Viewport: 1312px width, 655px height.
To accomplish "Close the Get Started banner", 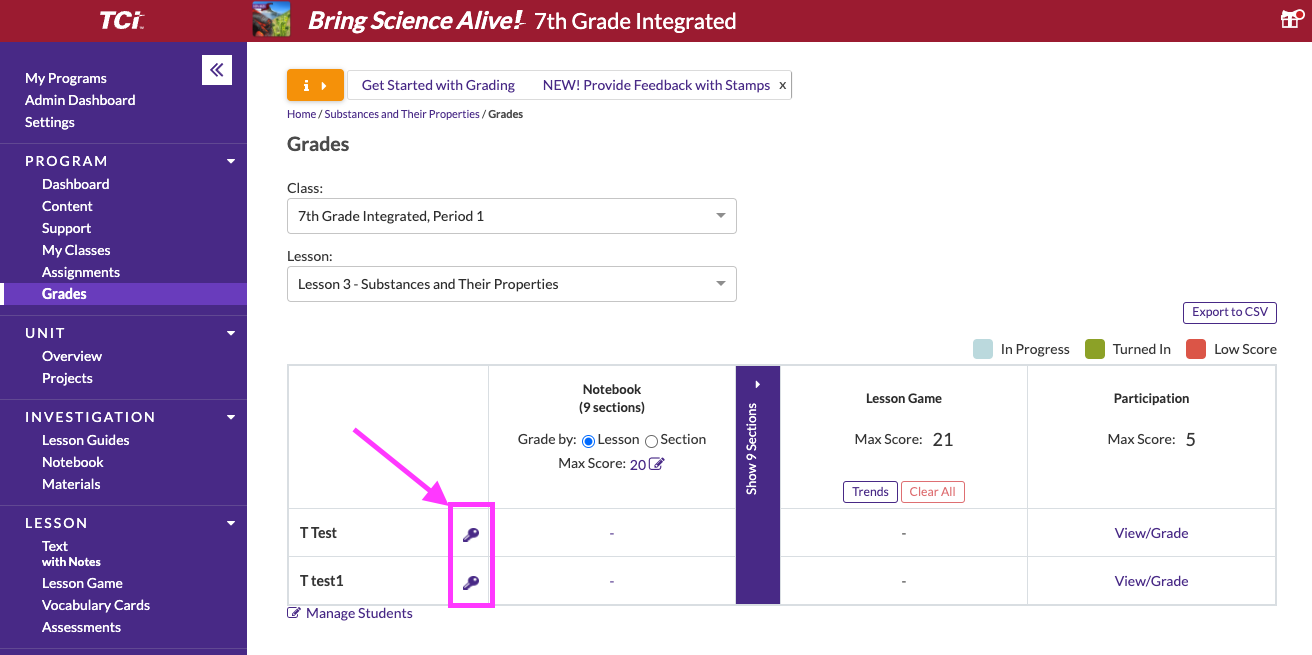I will point(782,86).
